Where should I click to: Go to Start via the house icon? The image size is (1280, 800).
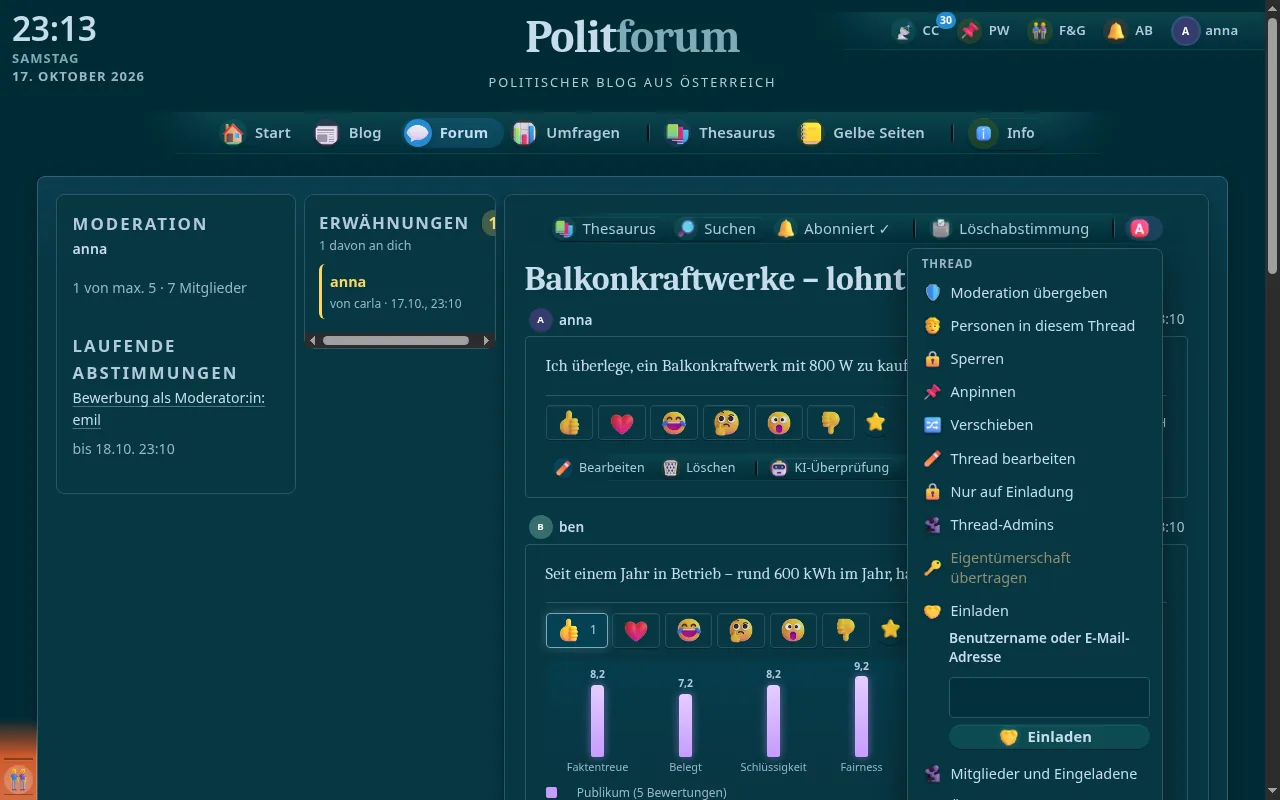(257, 133)
